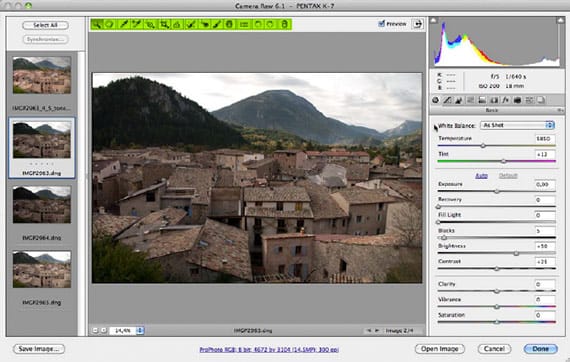Select the Spot Removal tool
This screenshot has height=362, width=570.
click(191, 24)
